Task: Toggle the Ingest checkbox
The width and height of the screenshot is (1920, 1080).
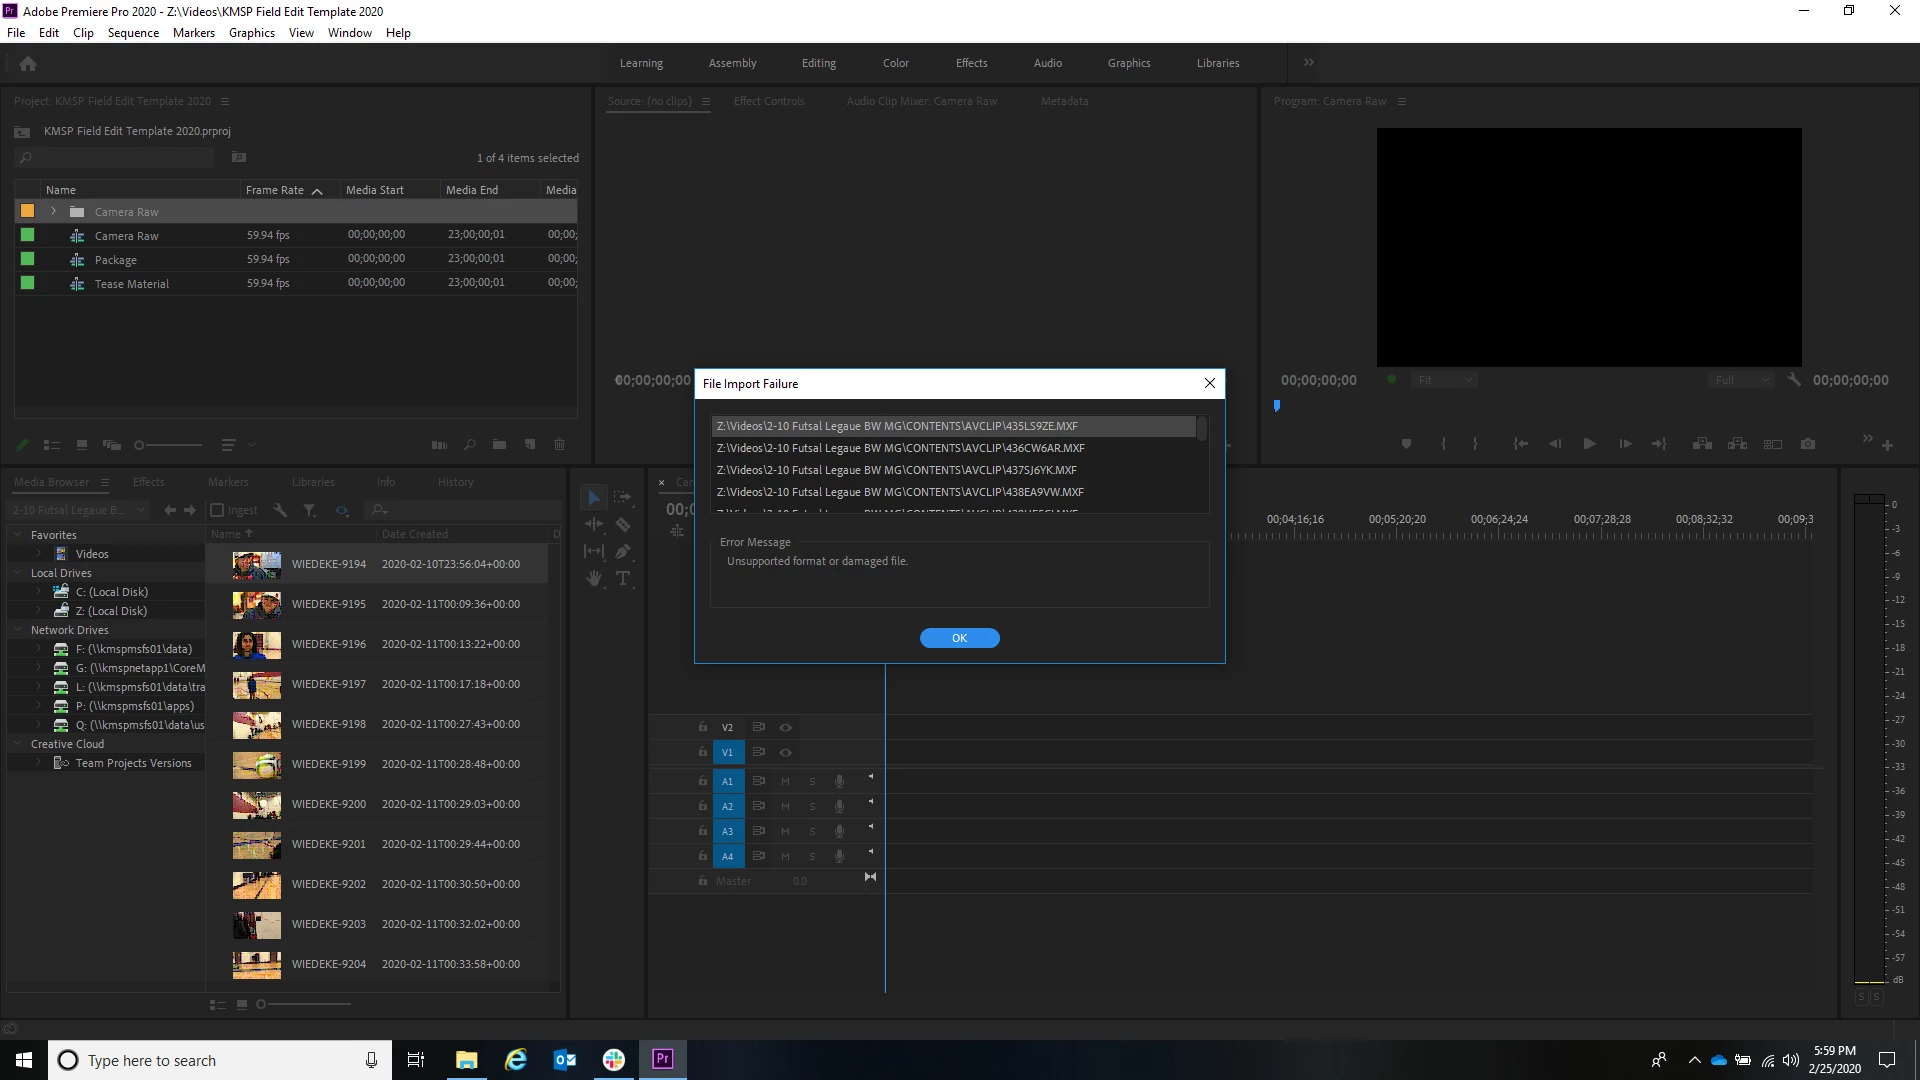Action: tap(217, 510)
